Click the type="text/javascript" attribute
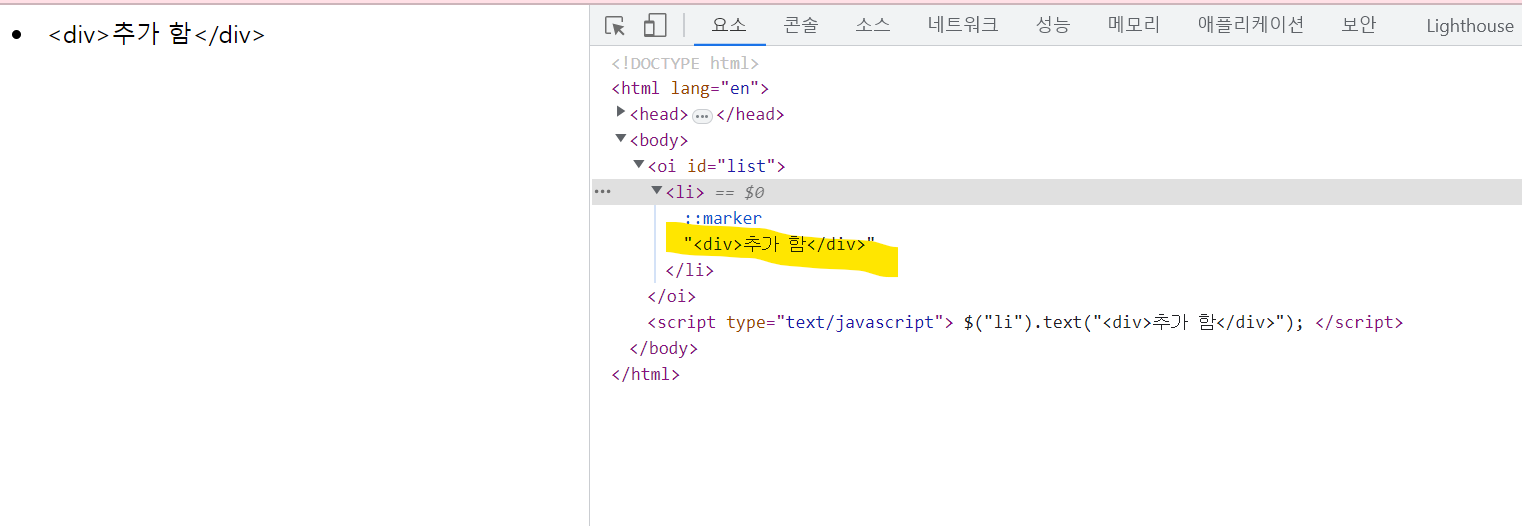The height and width of the screenshot is (526, 1522). click(x=835, y=322)
